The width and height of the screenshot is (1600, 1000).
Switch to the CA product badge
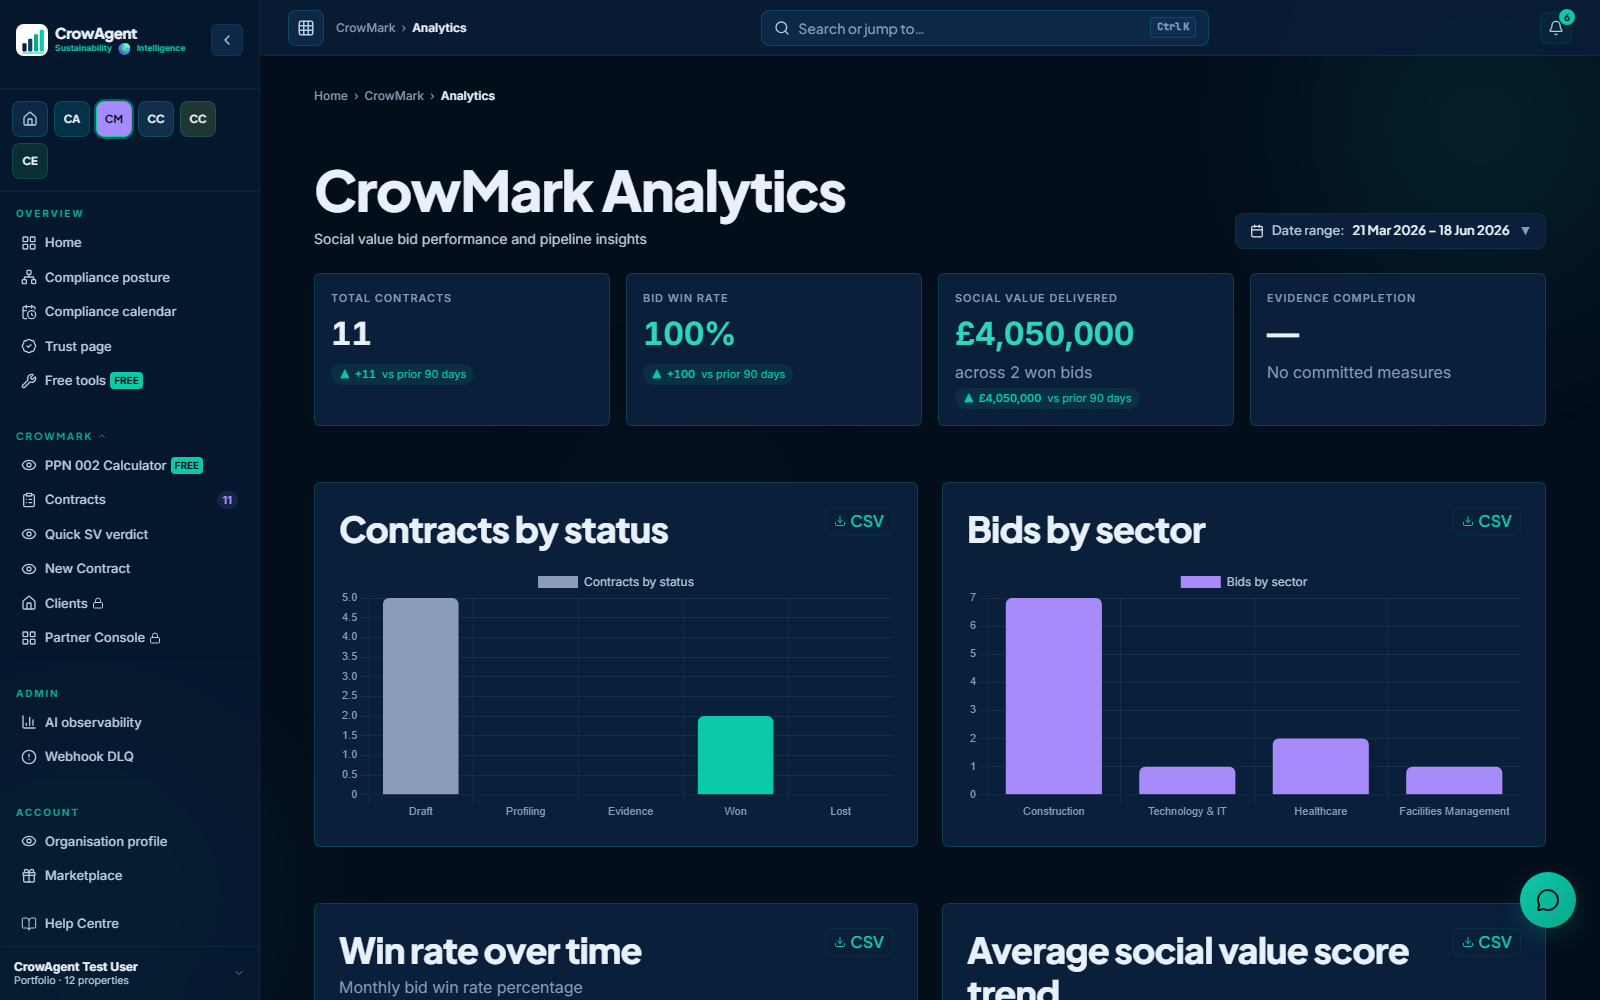(x=72, y=119)
